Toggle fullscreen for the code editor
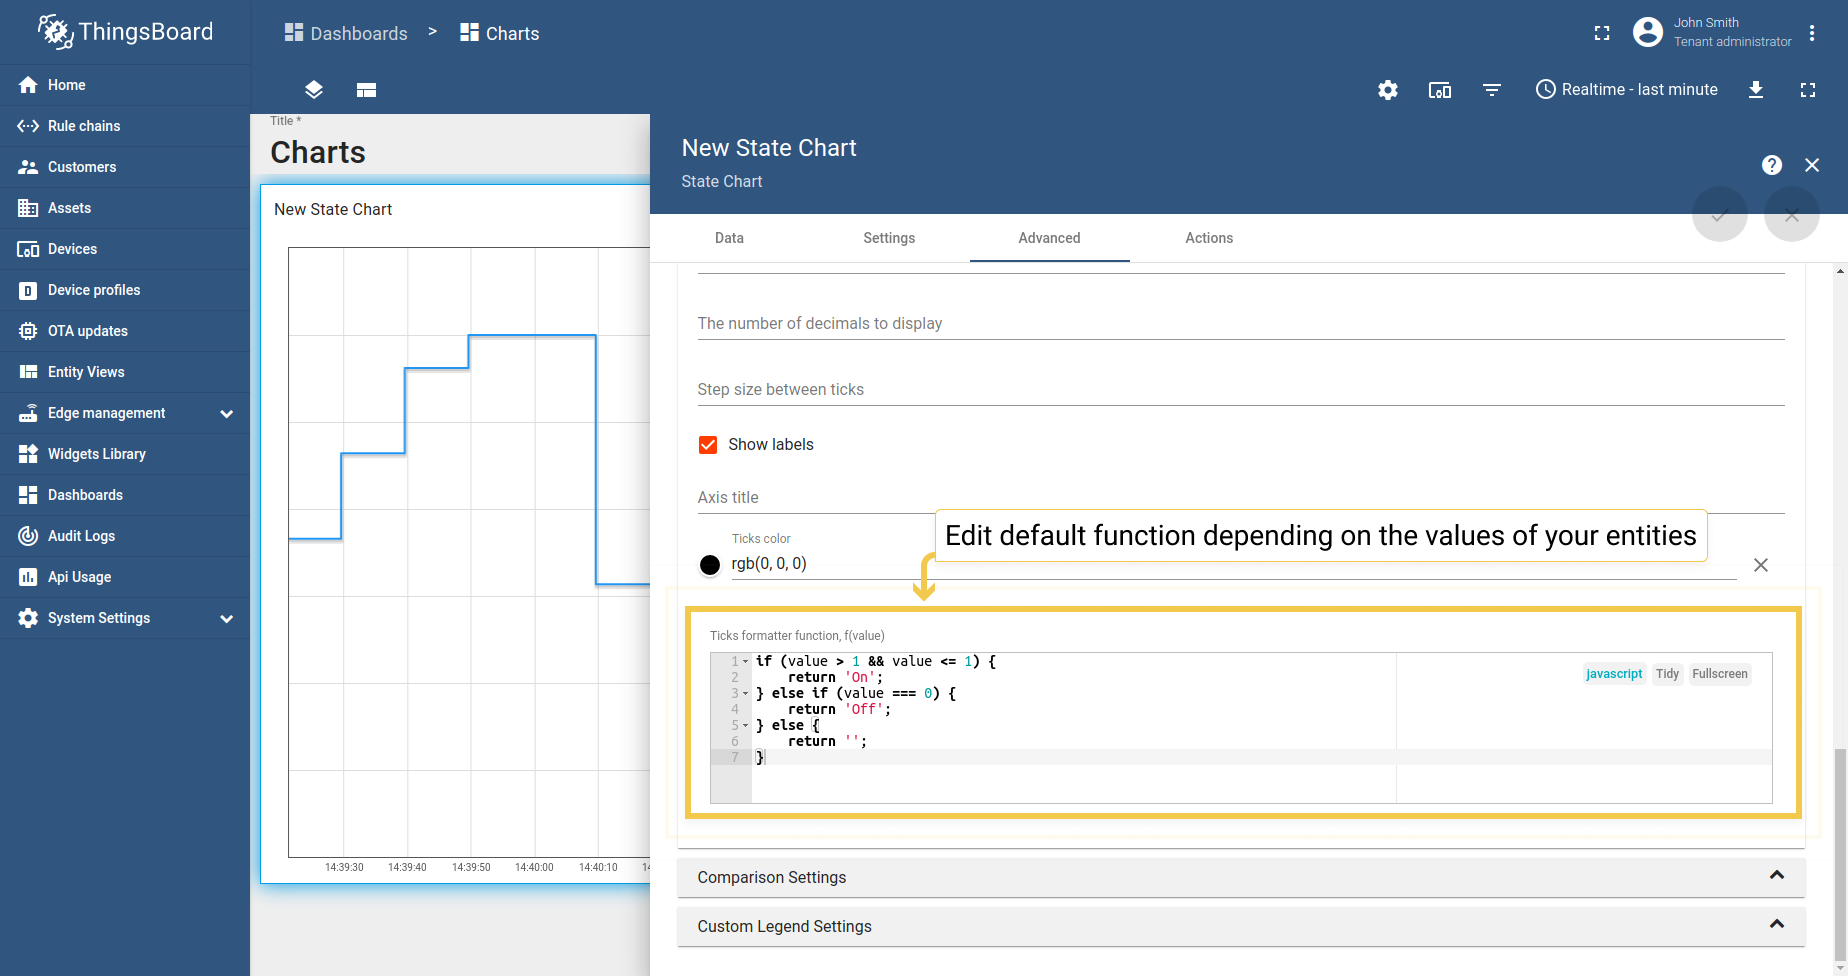 [x=1720, y=673]
